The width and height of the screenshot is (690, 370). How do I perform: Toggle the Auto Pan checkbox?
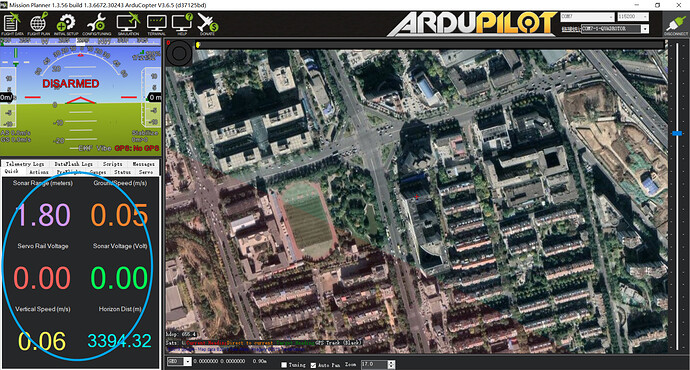click(x=313, y=365)
